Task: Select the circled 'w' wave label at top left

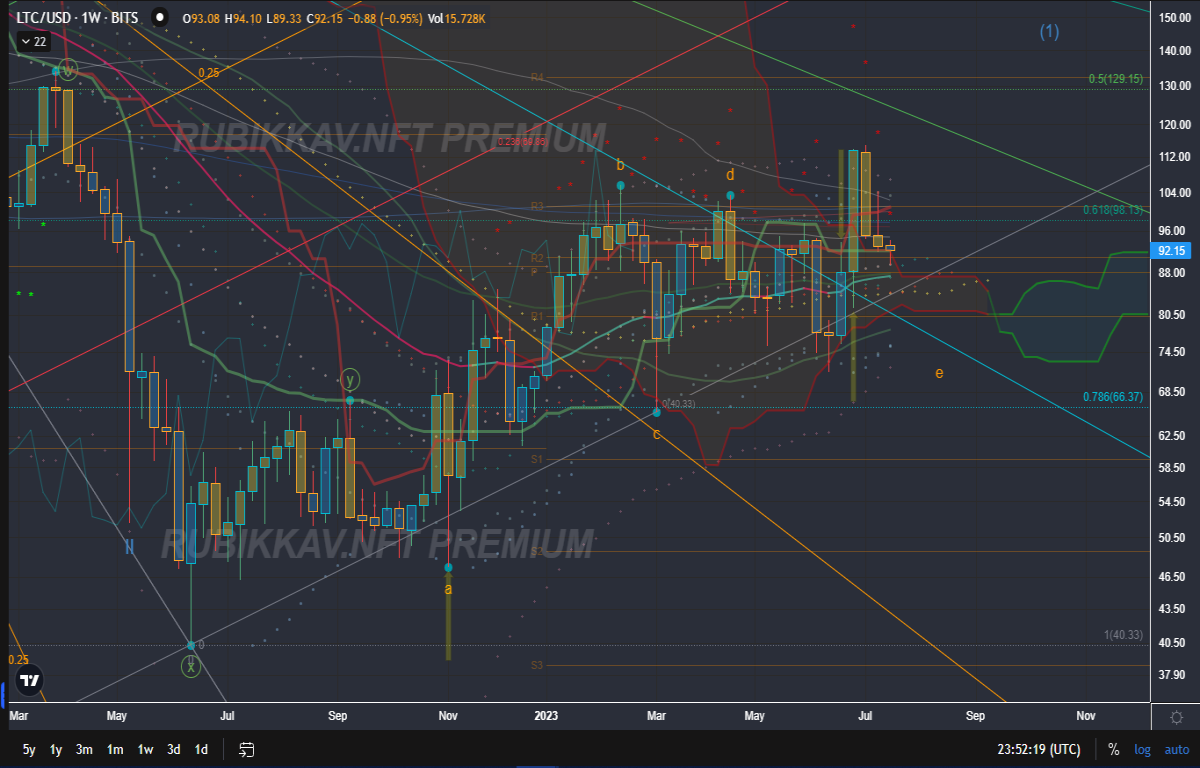Action: point(67,70)
